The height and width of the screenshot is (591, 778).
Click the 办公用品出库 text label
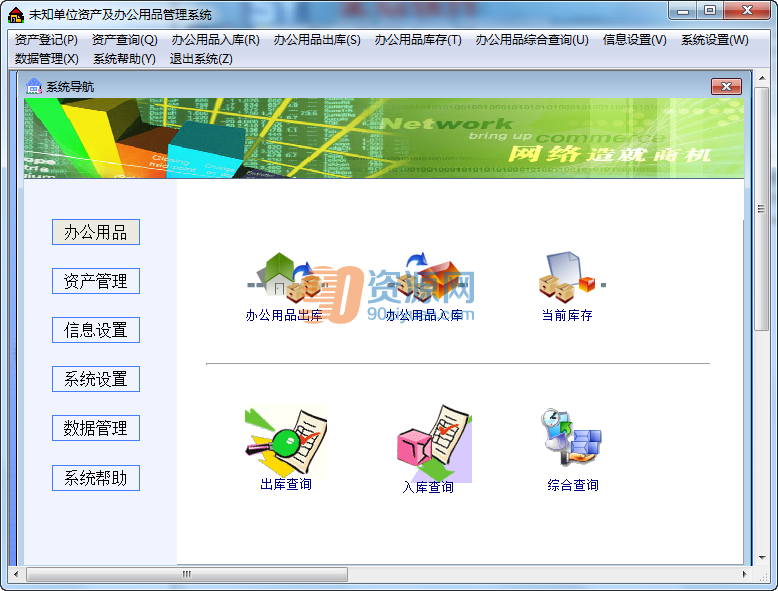284,315
